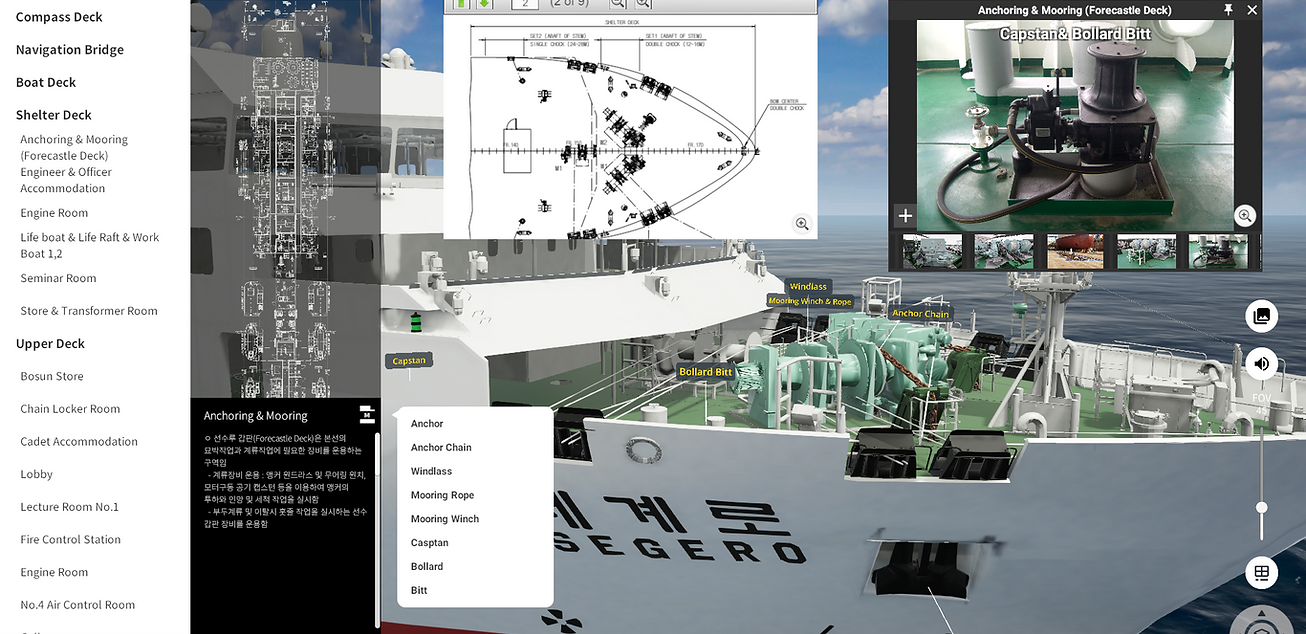The image size is (1306, 634).
Task: Open Lobby in sidebar
Action: pyautogui.click(x=36, y=475)
